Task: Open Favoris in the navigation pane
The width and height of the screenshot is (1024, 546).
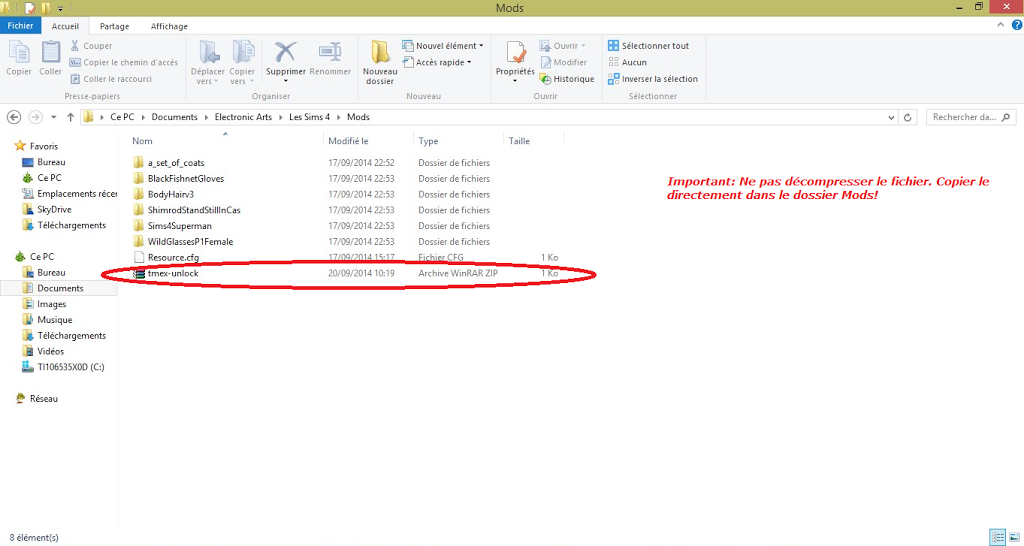Action: click(36, 146)
